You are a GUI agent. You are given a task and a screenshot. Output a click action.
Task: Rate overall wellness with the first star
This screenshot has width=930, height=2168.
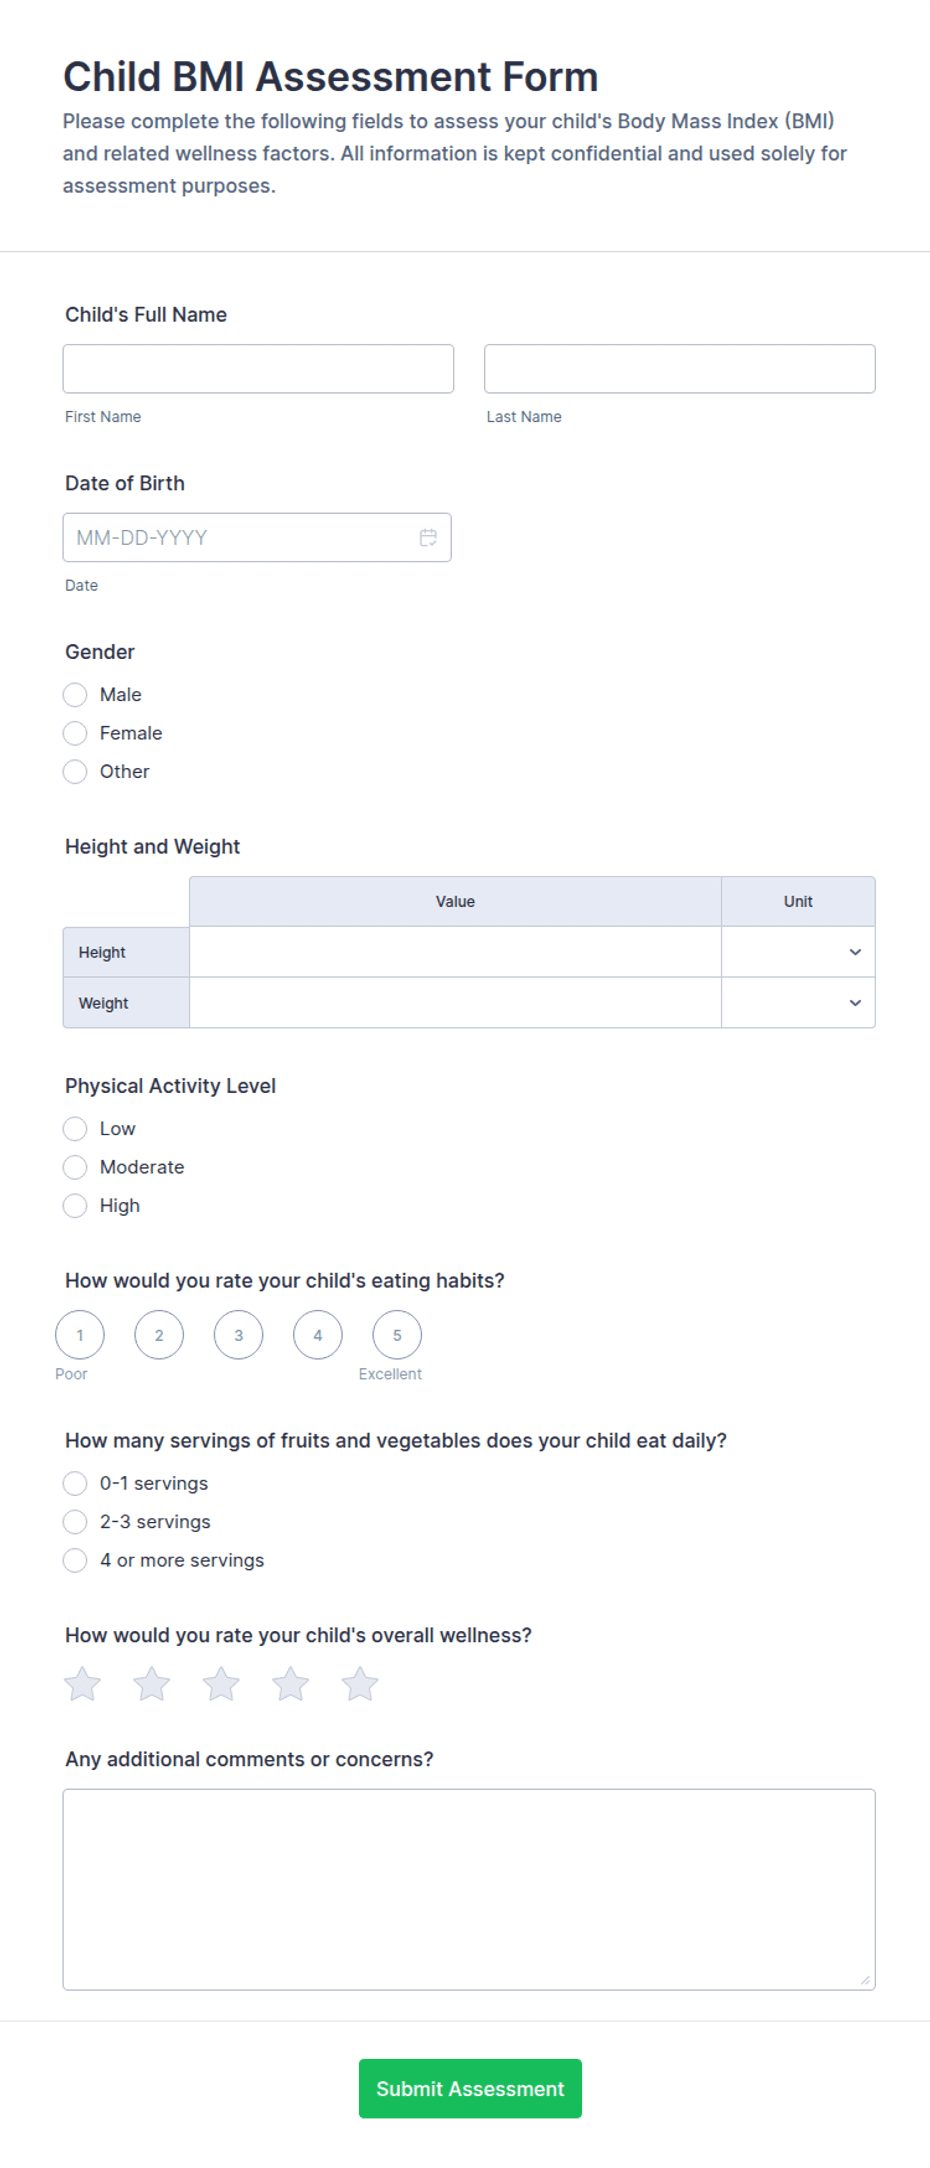coord(82,1684)
